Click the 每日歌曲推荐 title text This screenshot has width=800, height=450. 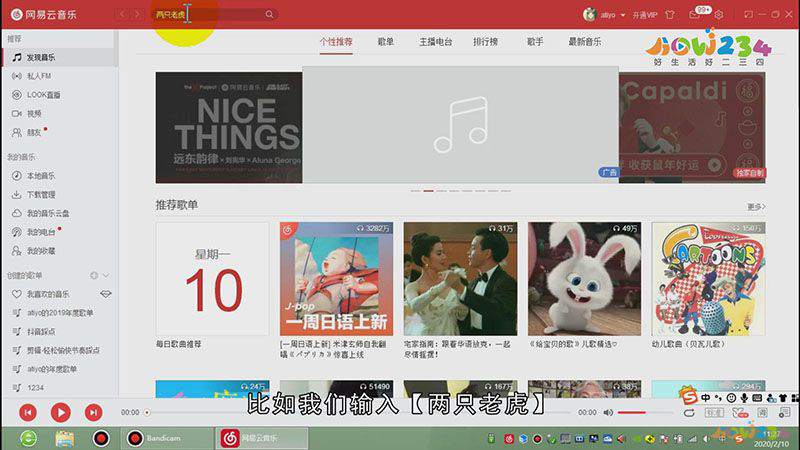[179, 344]
